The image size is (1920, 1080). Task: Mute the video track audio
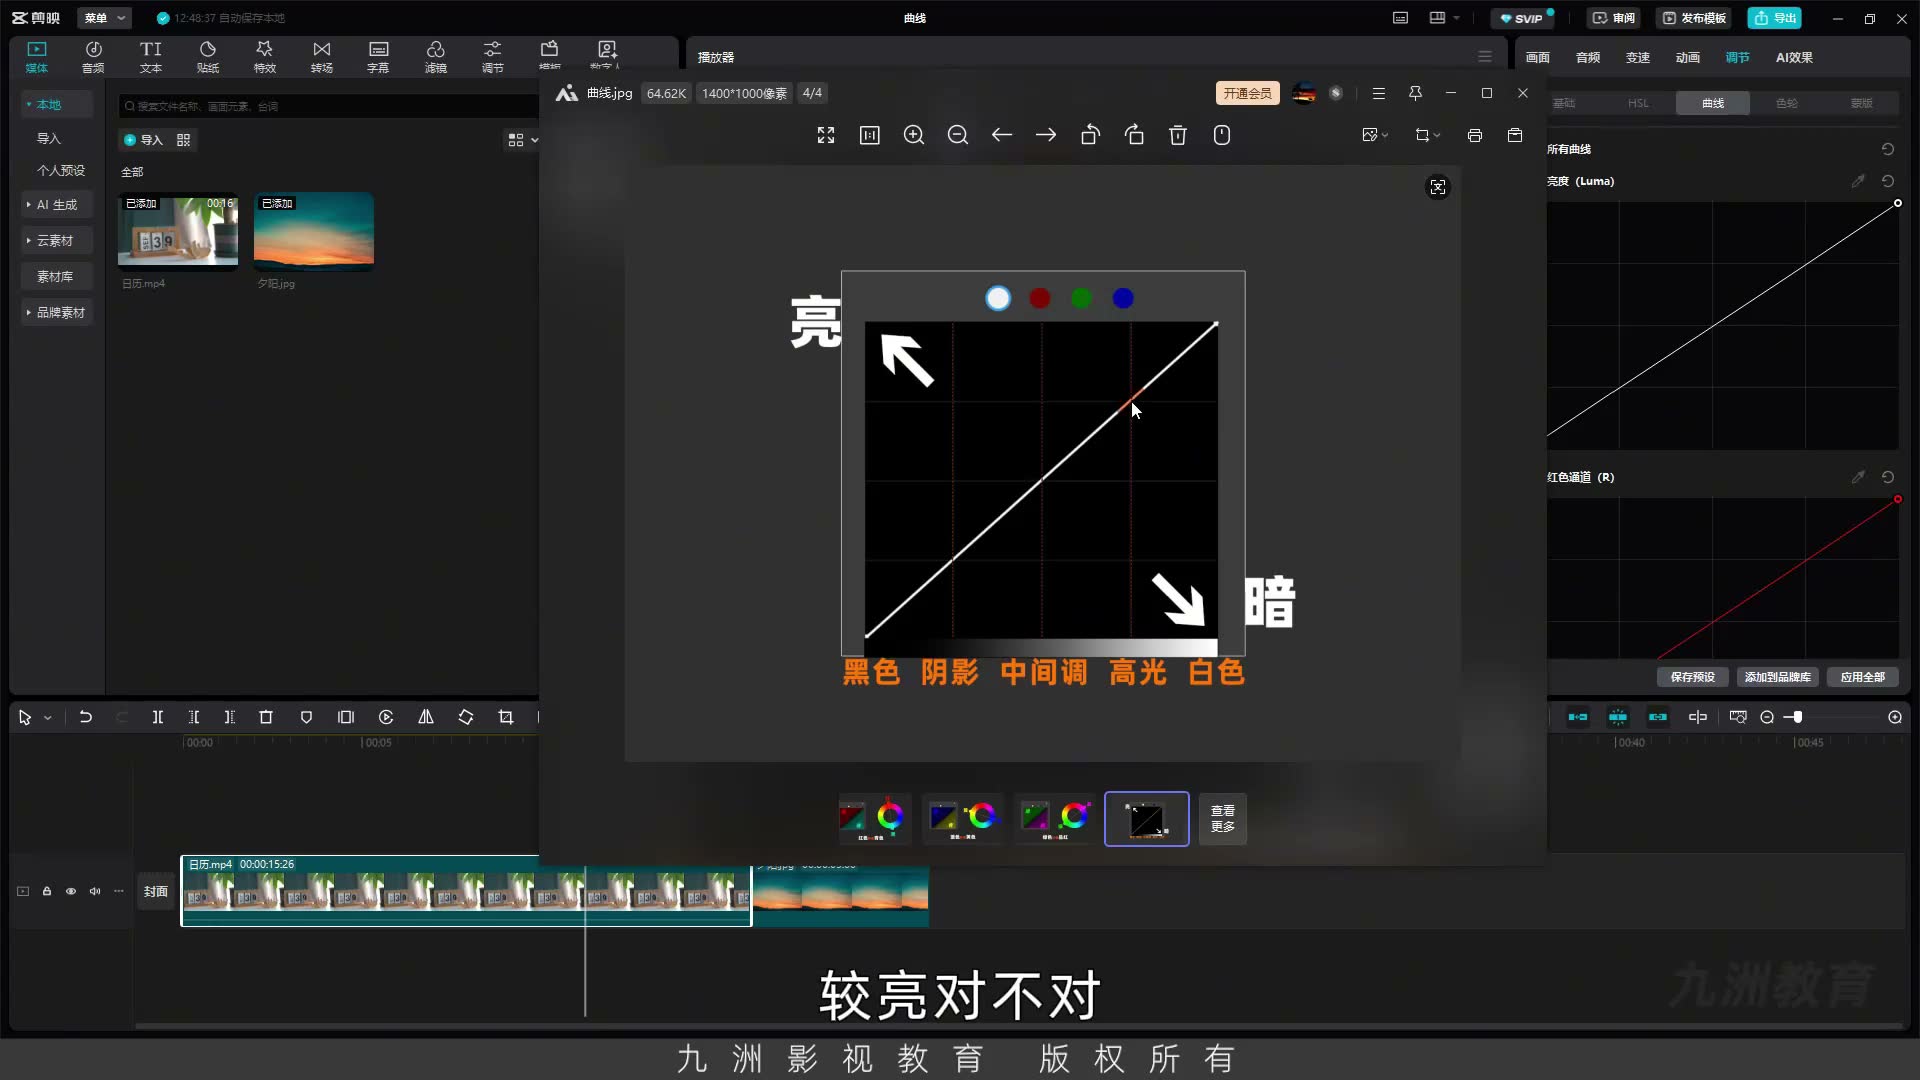coord(95,891)
